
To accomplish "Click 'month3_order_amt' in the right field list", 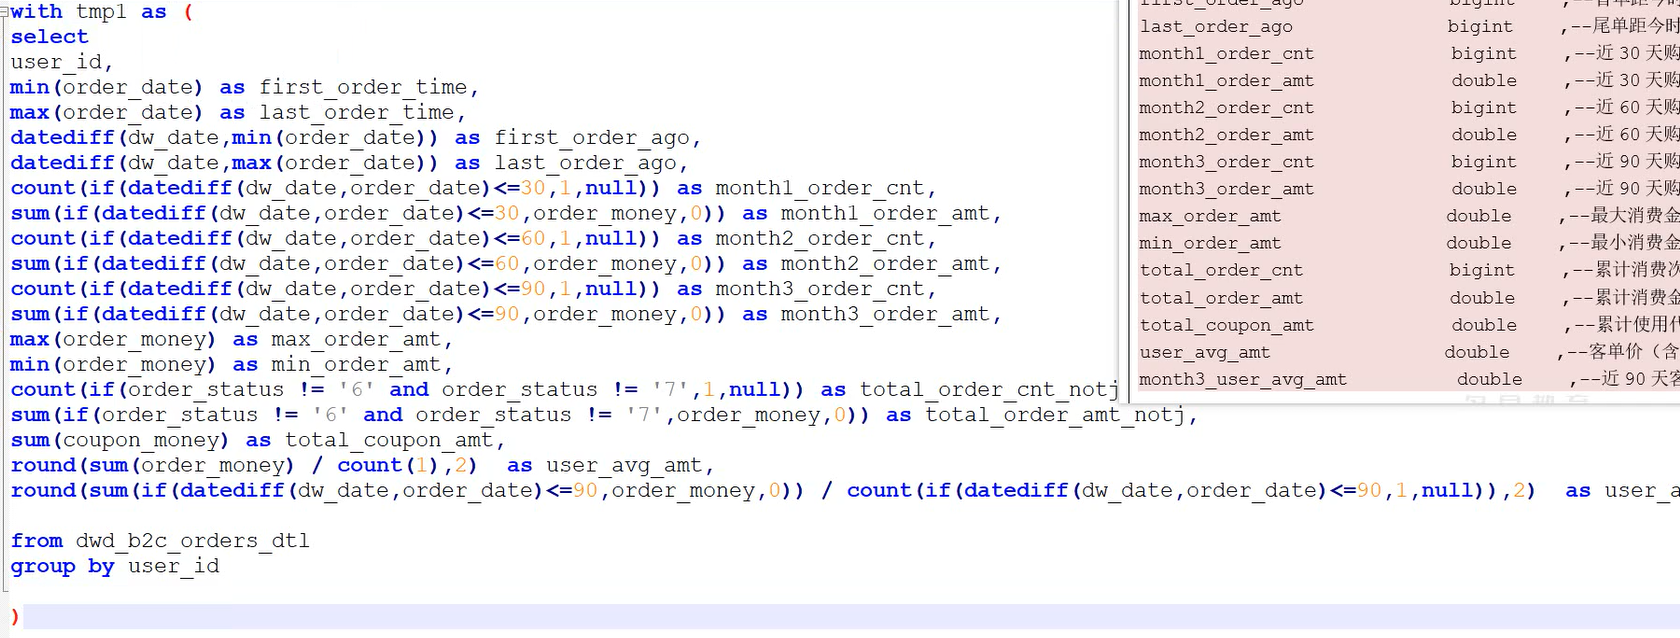I will coord(1226,189).
